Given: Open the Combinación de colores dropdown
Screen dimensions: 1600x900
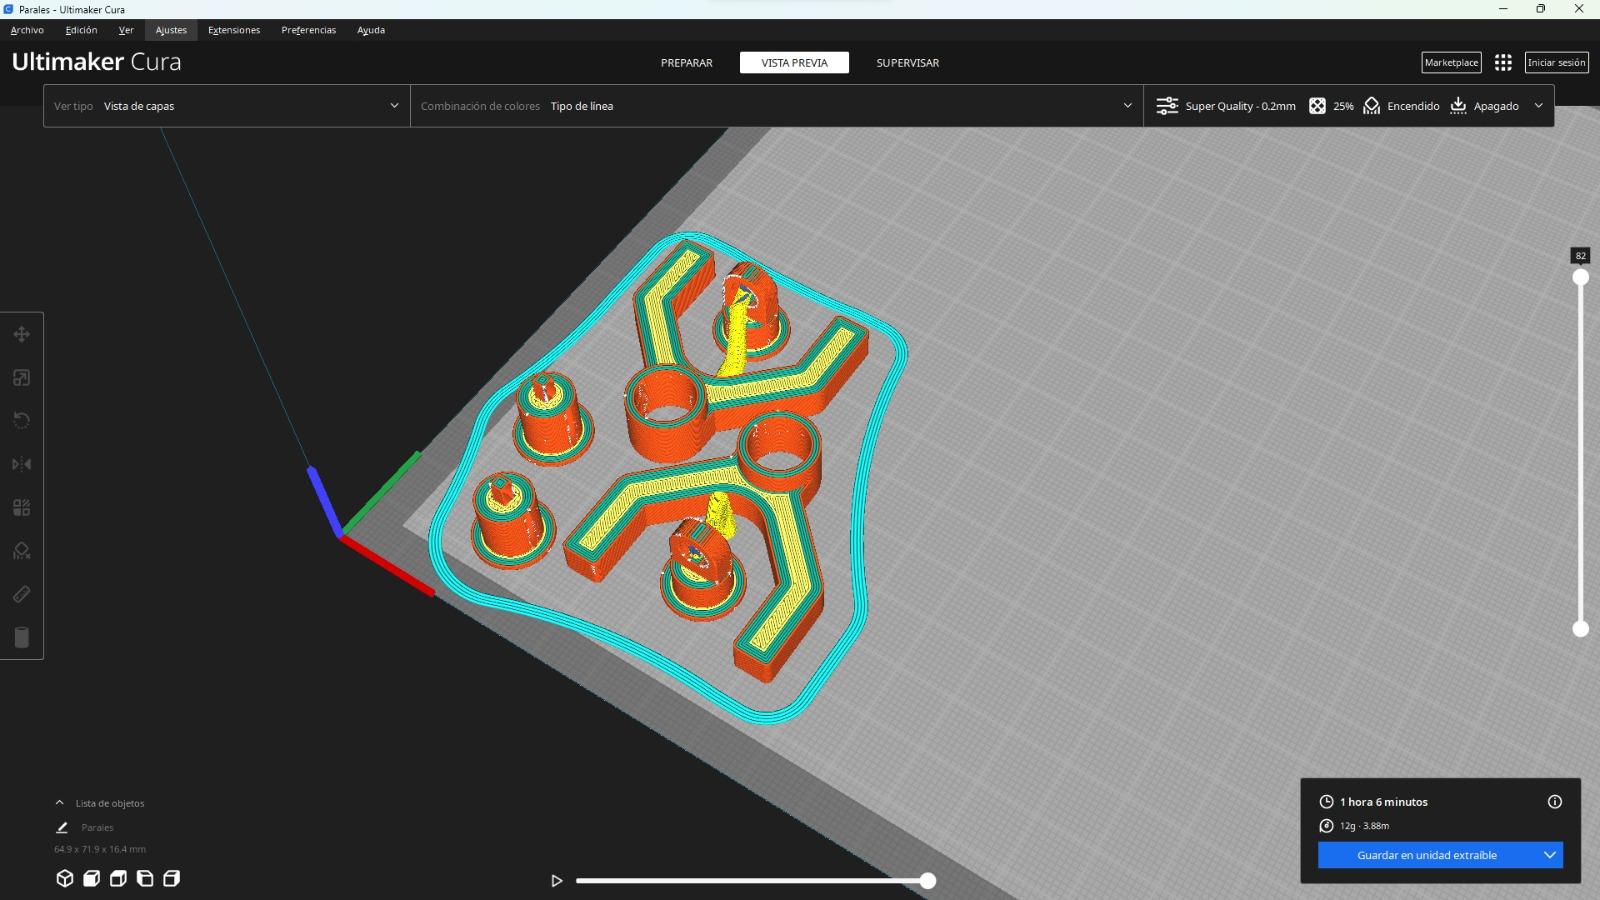Looking at the screenshot, I should pos(777,106).
